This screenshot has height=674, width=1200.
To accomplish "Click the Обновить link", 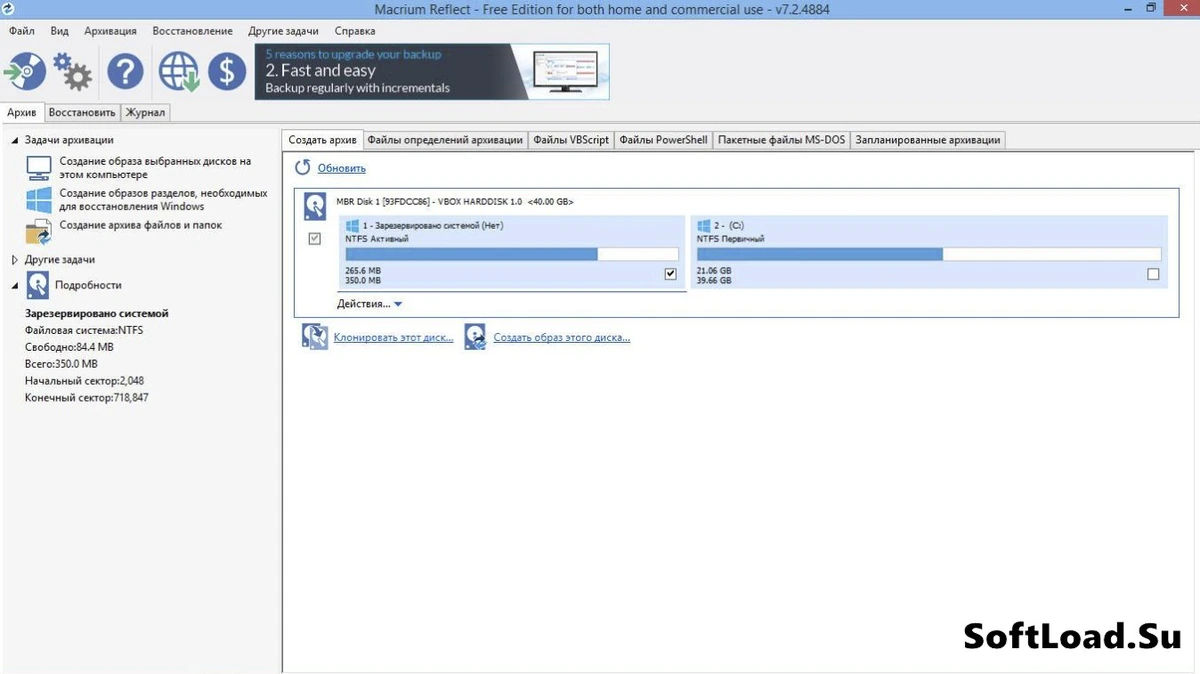I will tap(342, 169).
